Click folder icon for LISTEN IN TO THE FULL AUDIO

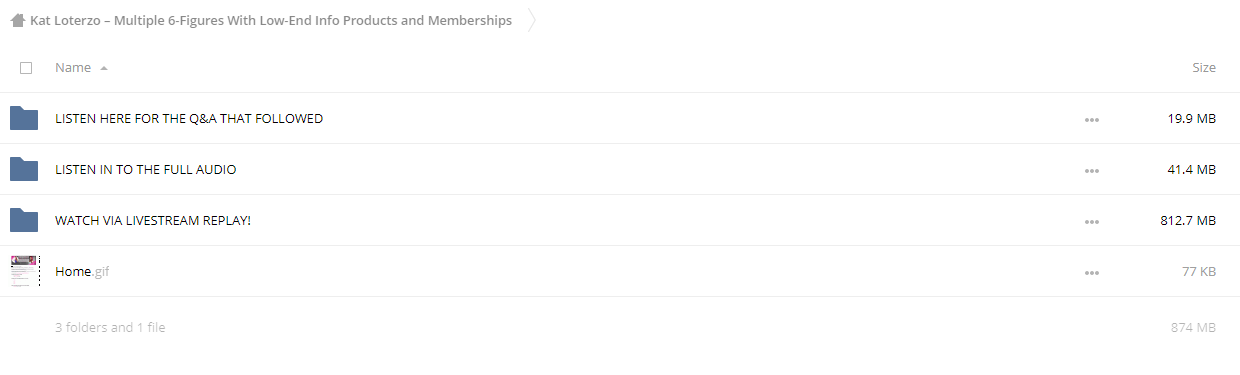24,169
